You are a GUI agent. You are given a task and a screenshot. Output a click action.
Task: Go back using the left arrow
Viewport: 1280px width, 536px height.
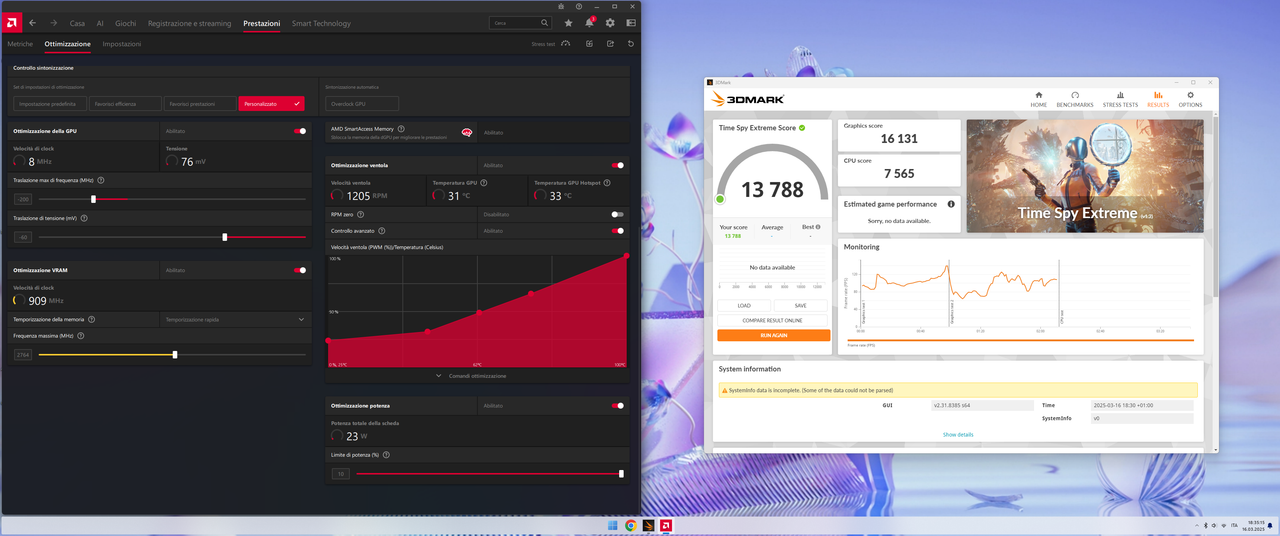click(32, 23)
